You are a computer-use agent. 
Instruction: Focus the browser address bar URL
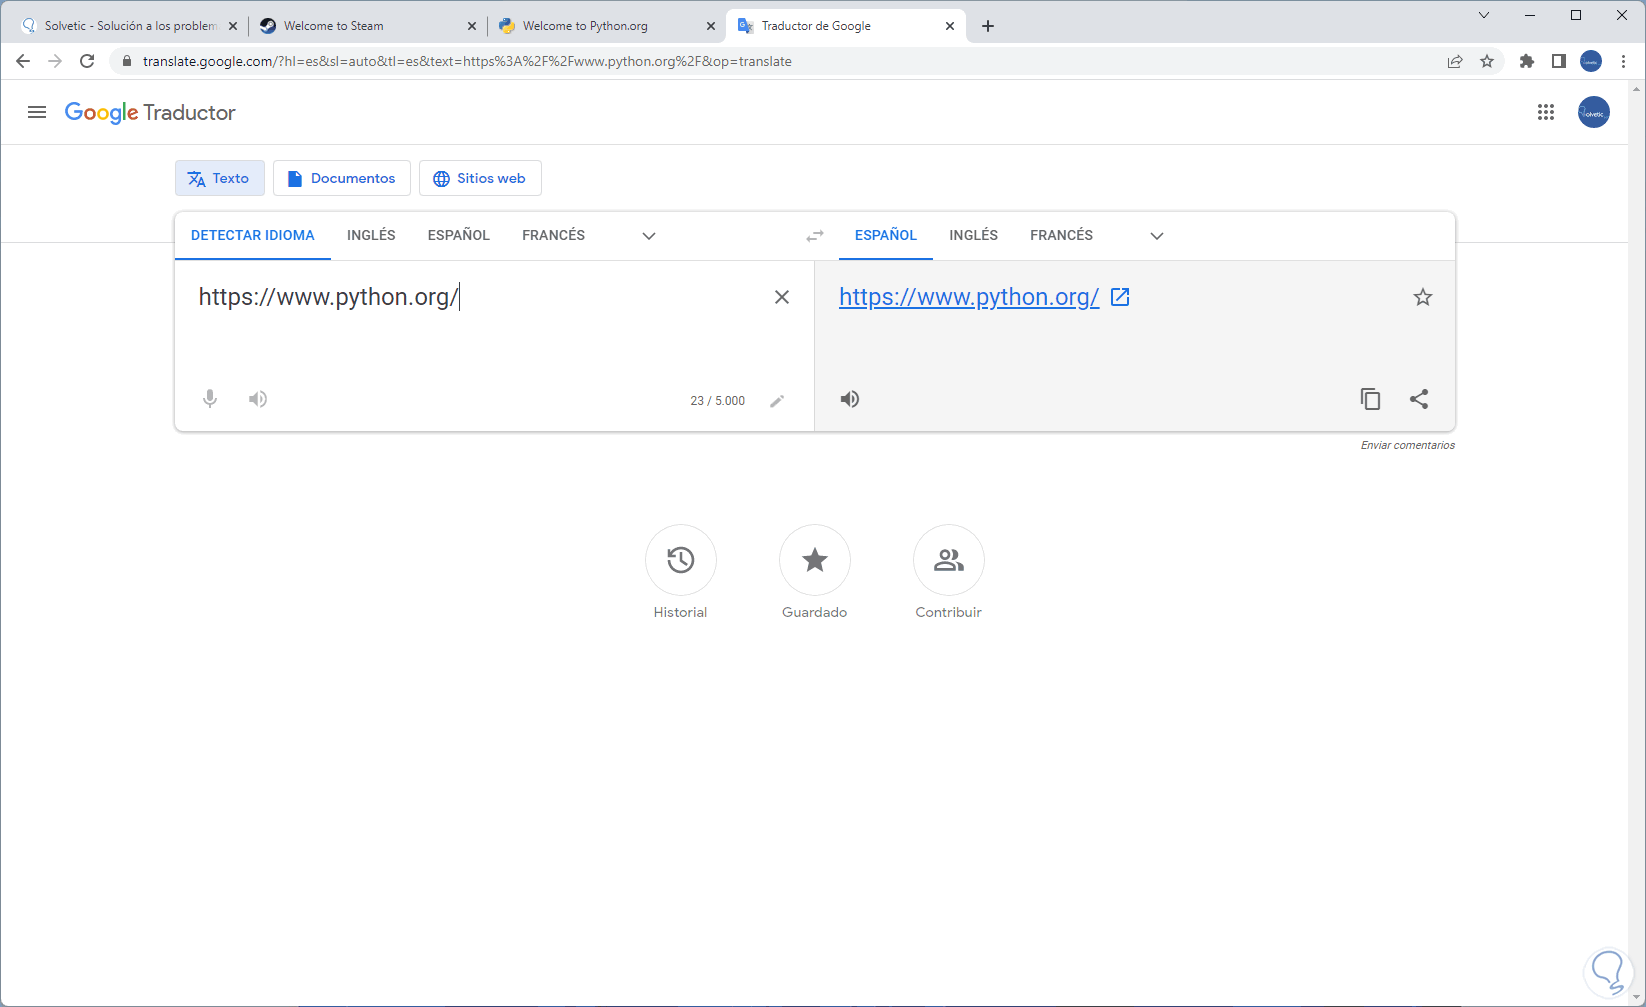467,61
